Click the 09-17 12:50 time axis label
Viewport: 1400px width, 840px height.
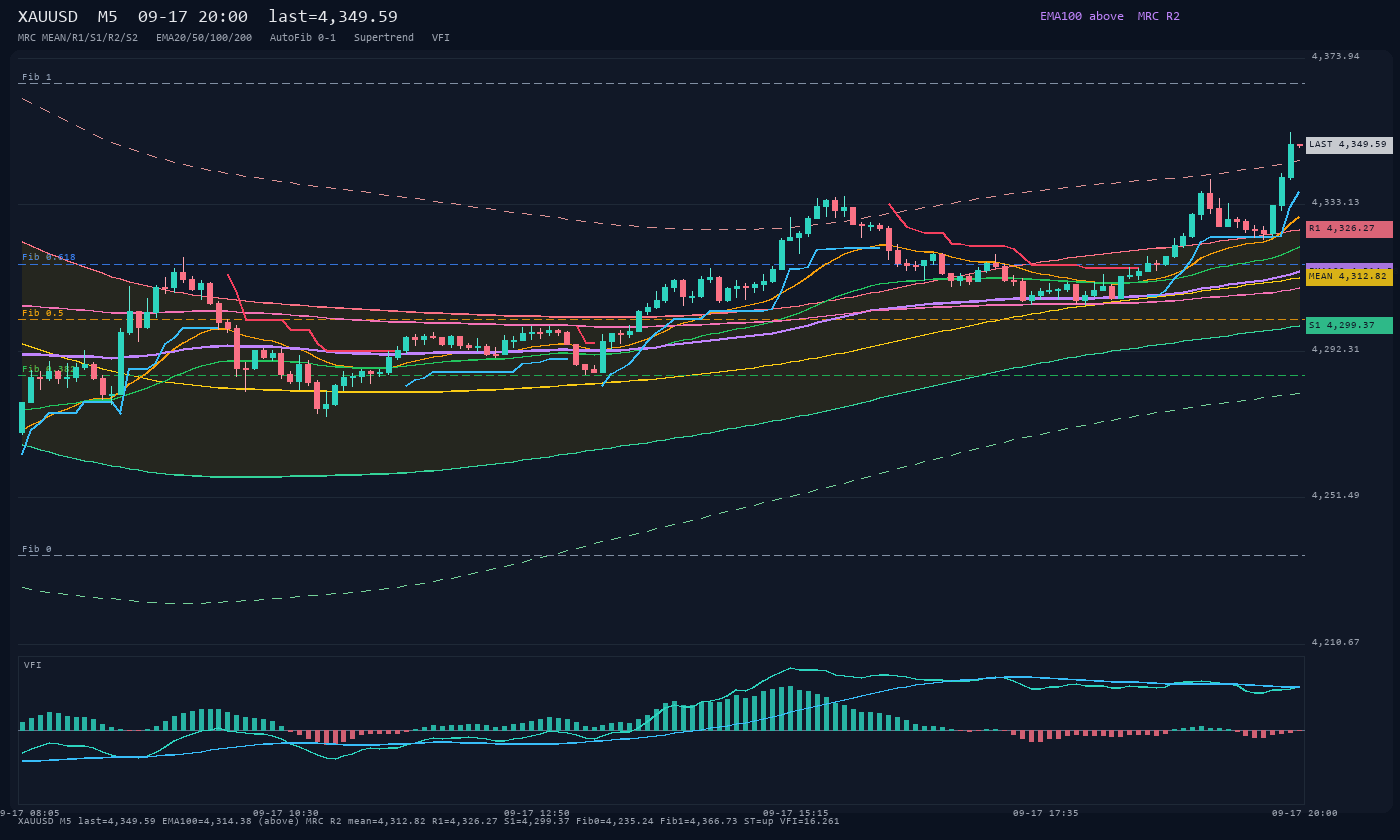click(537, 813)
